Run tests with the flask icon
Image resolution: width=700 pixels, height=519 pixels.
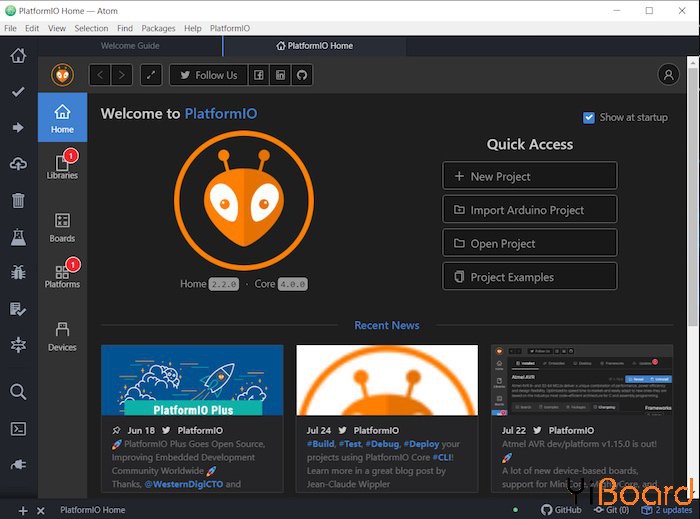click(18, 237)
